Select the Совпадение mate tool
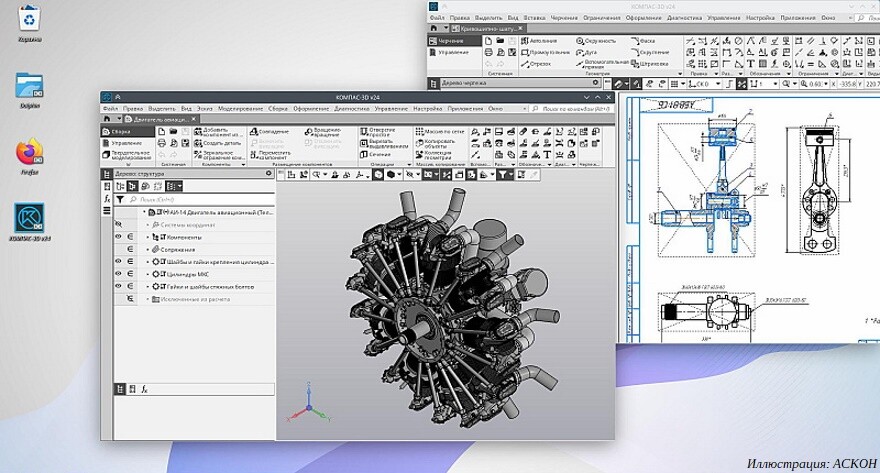The height and width of the screenshot is (473, 880). click(x=273, y=132)
